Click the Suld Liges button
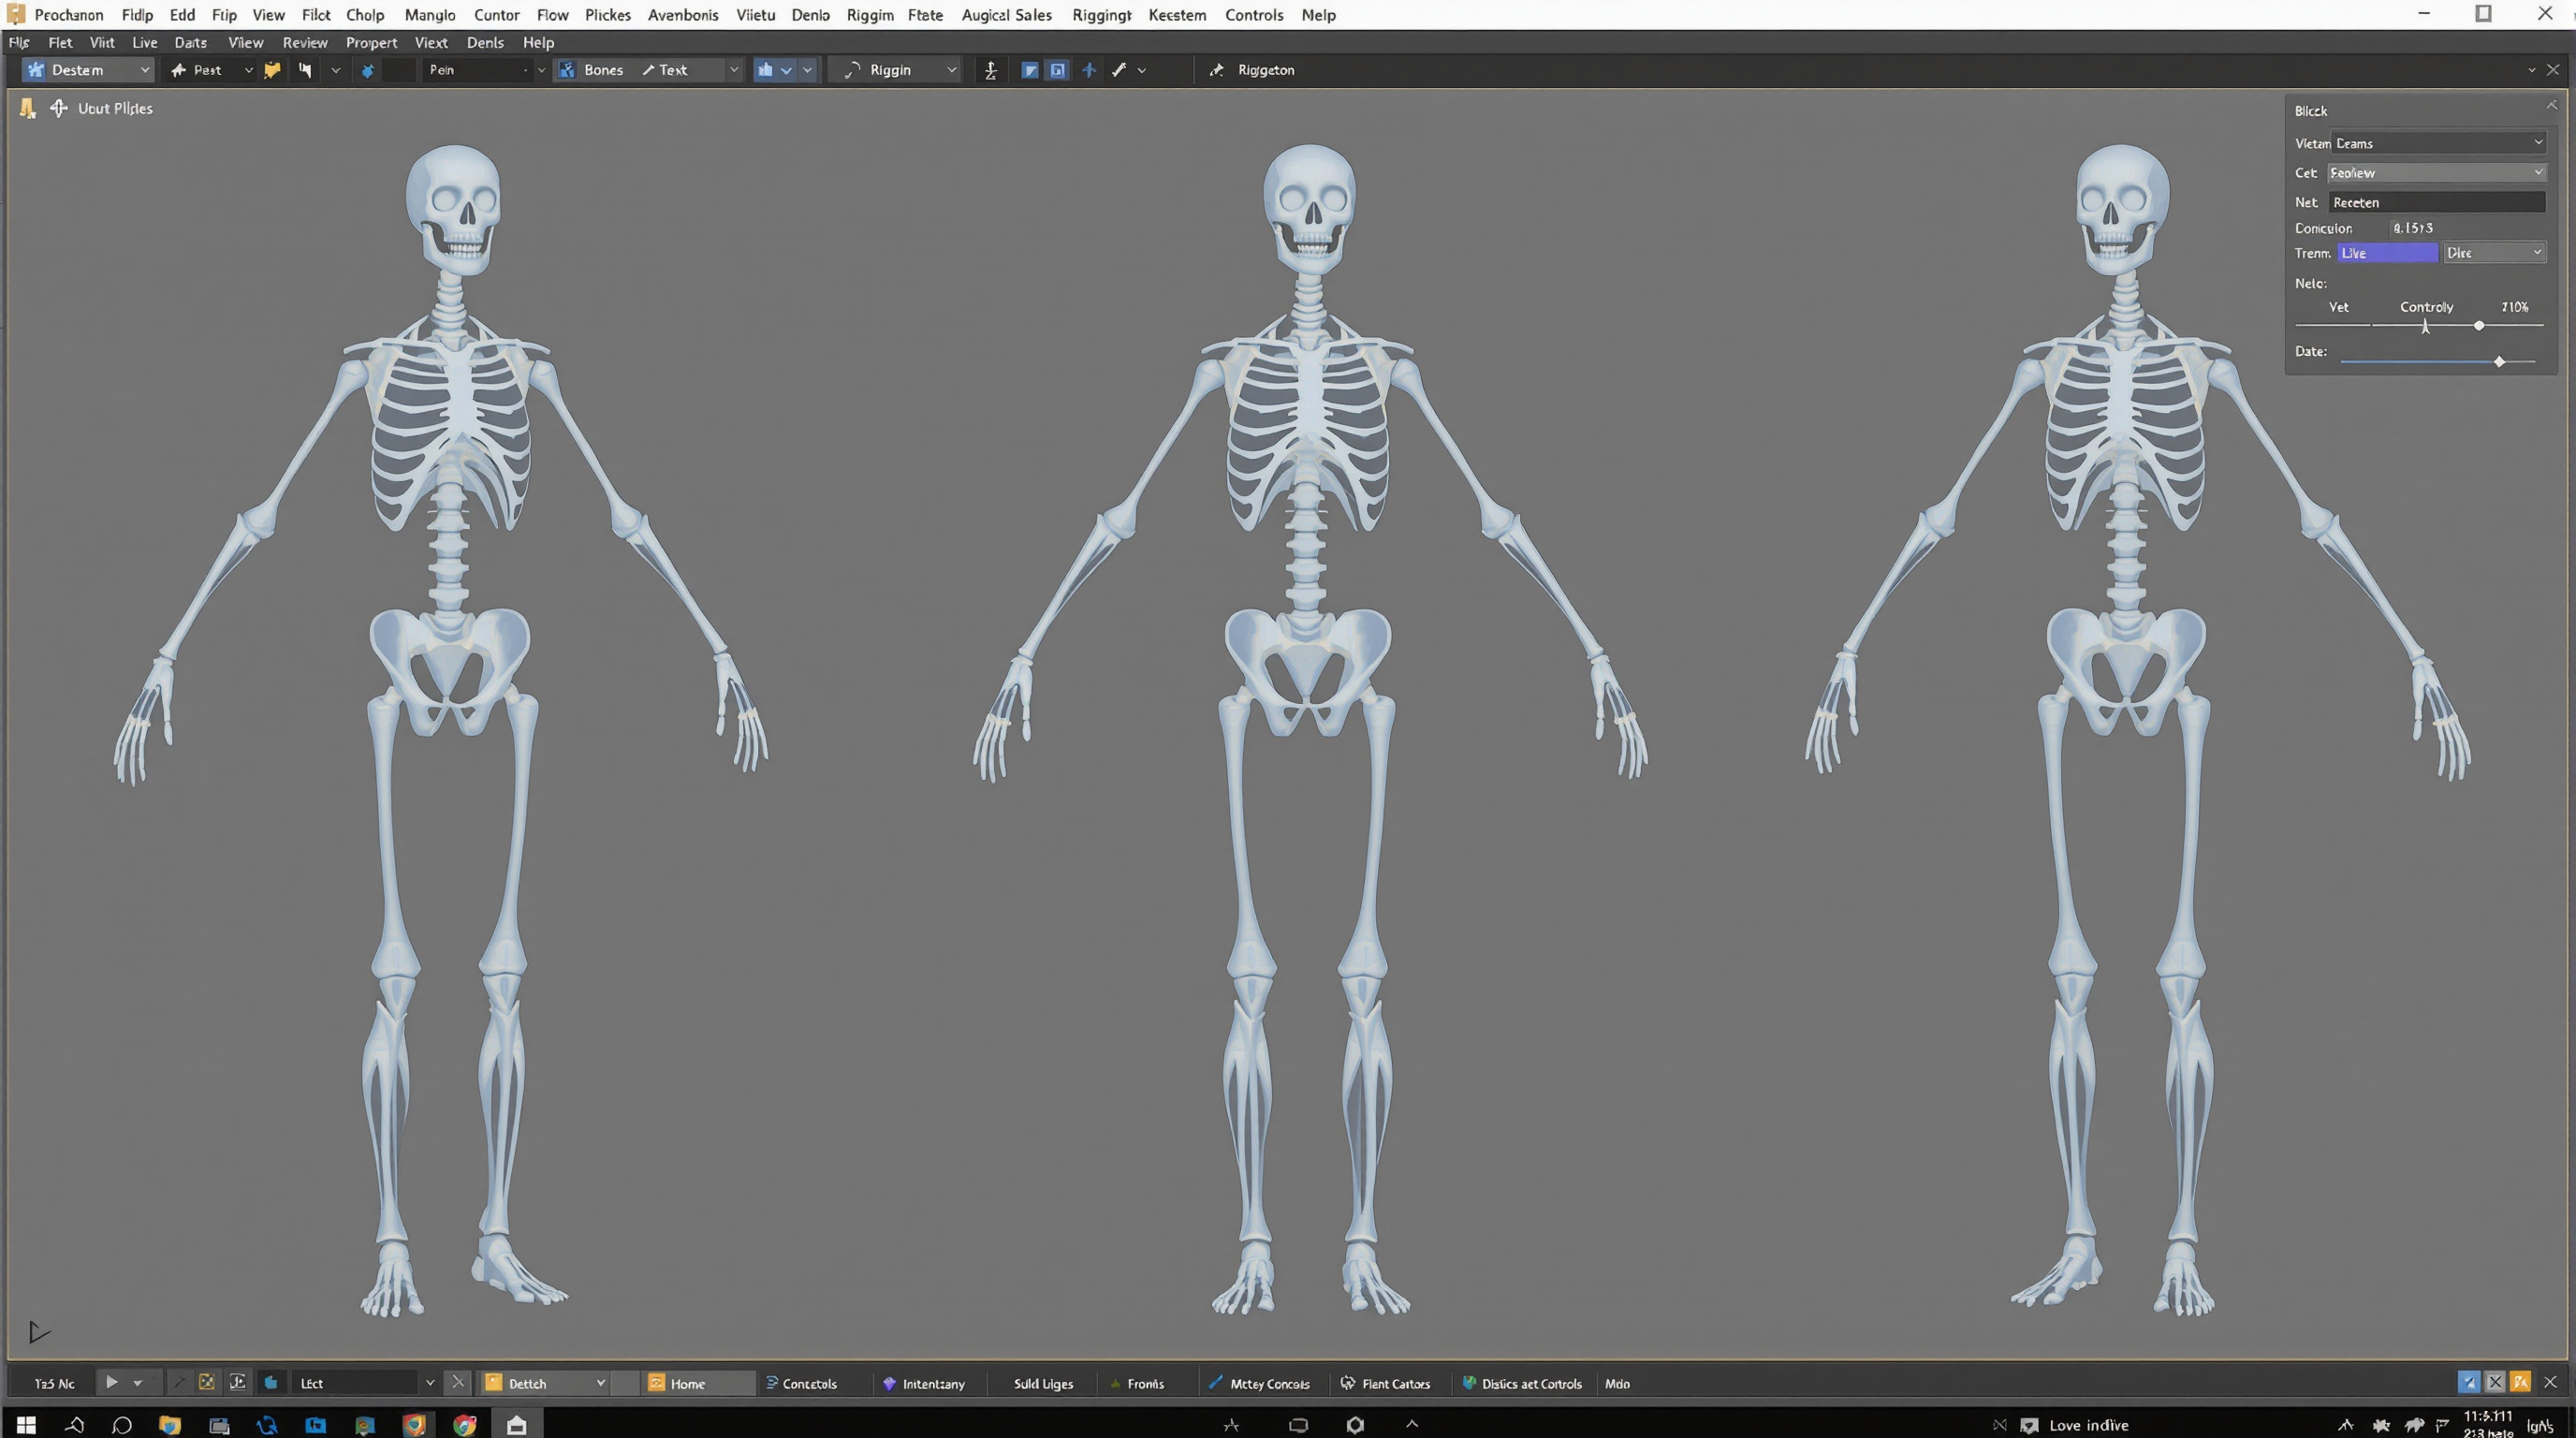Screen dimensions: 2576x1438 point(1043,1383)
